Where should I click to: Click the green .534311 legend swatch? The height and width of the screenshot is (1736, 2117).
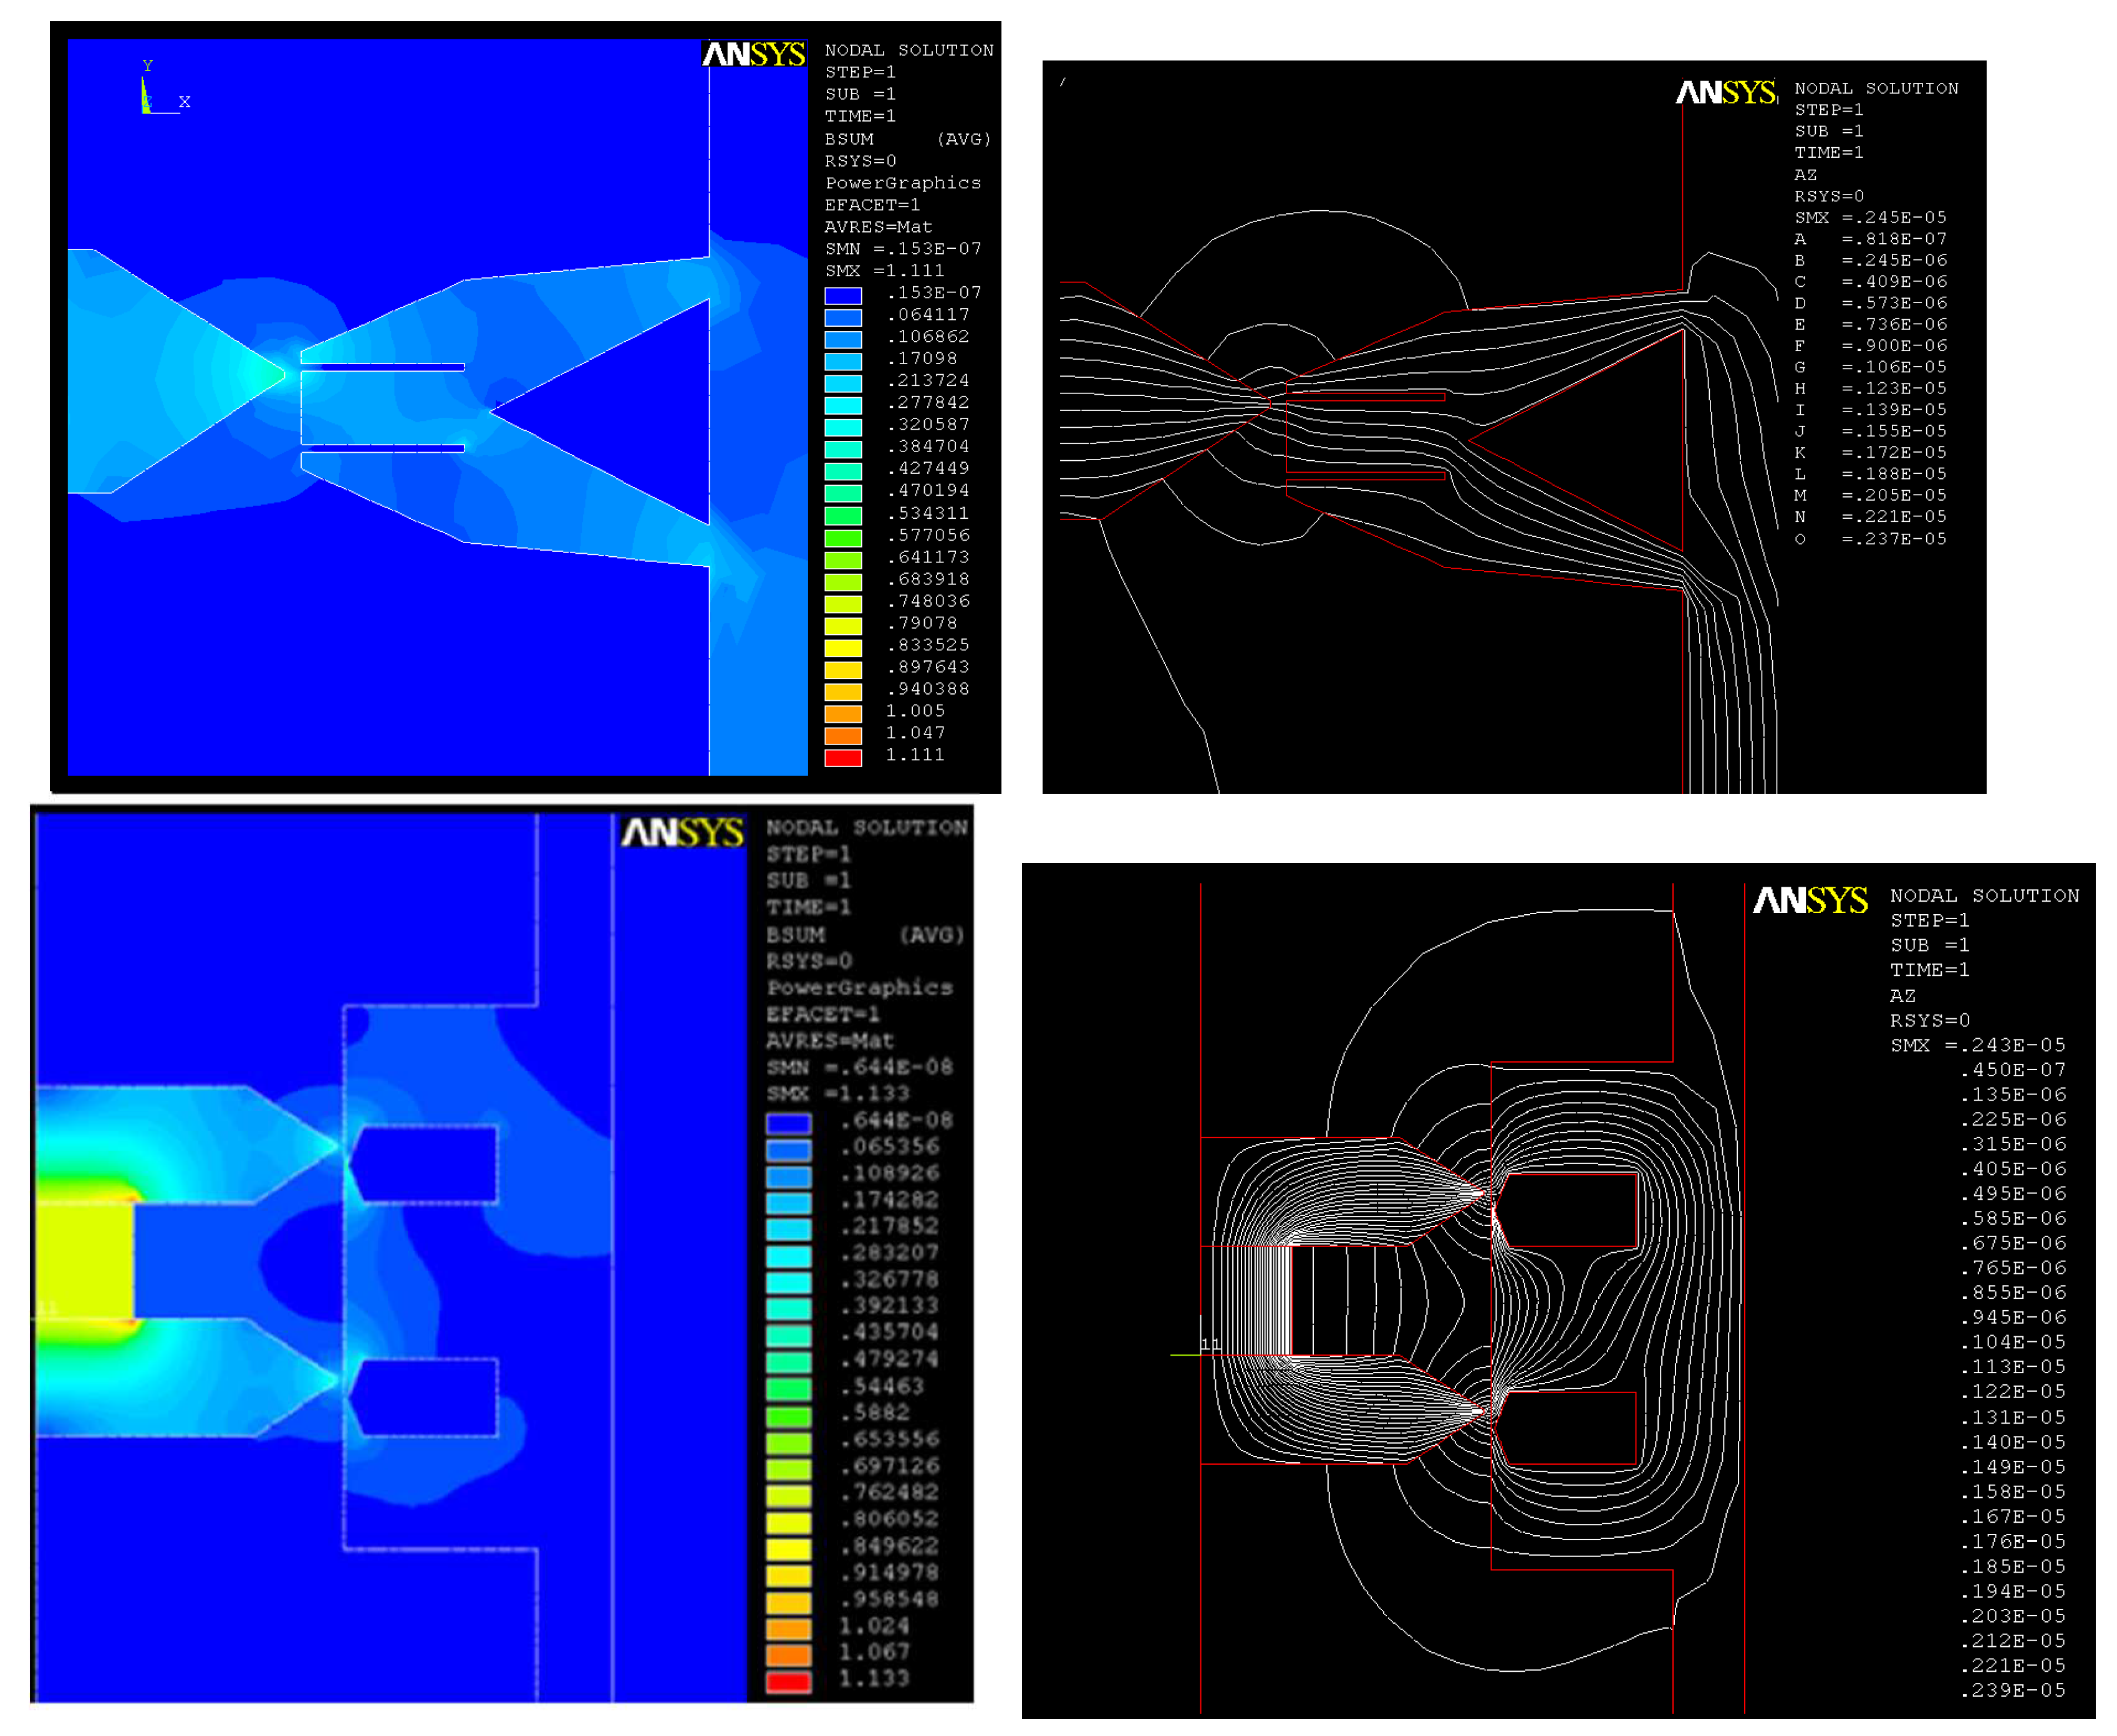coord(842,515)
